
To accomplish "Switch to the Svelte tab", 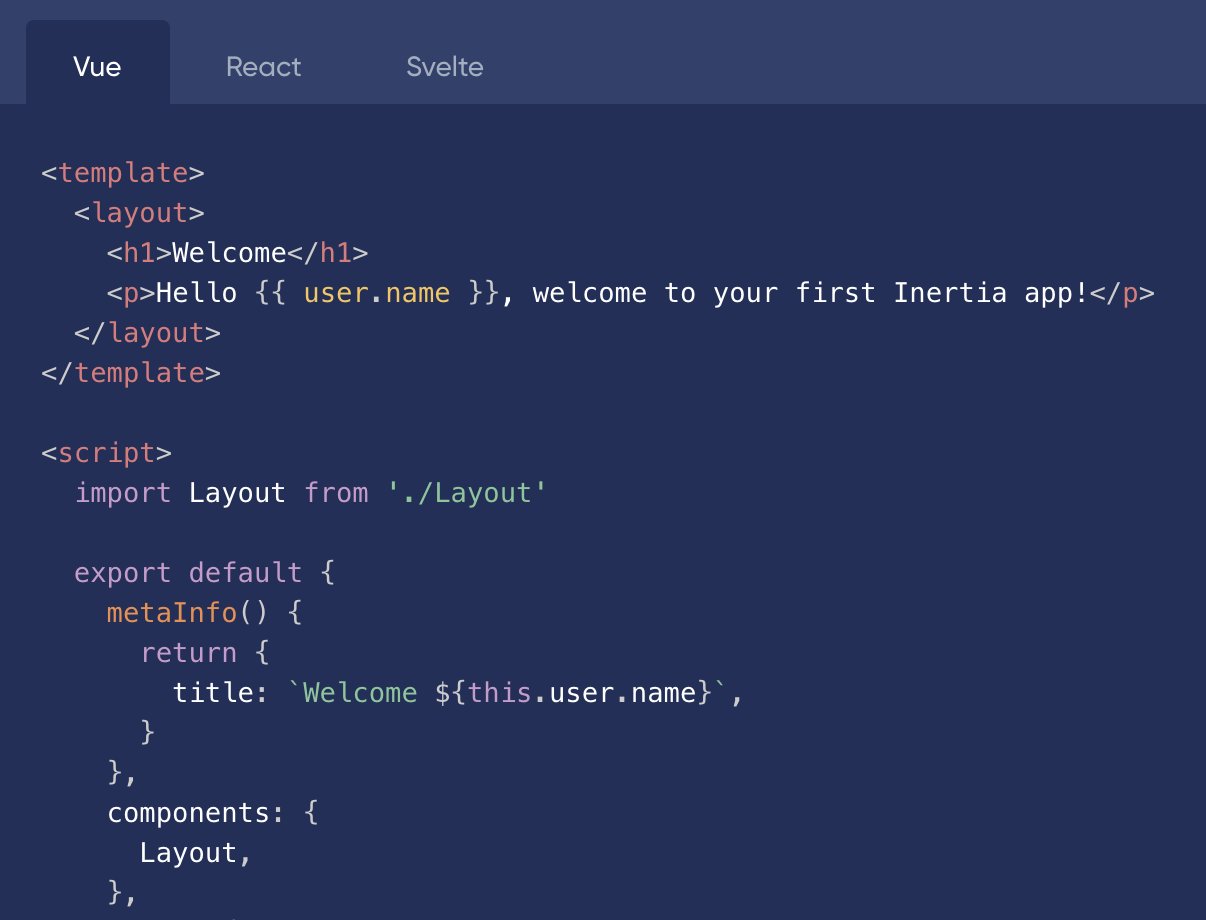I will [445, 67].
